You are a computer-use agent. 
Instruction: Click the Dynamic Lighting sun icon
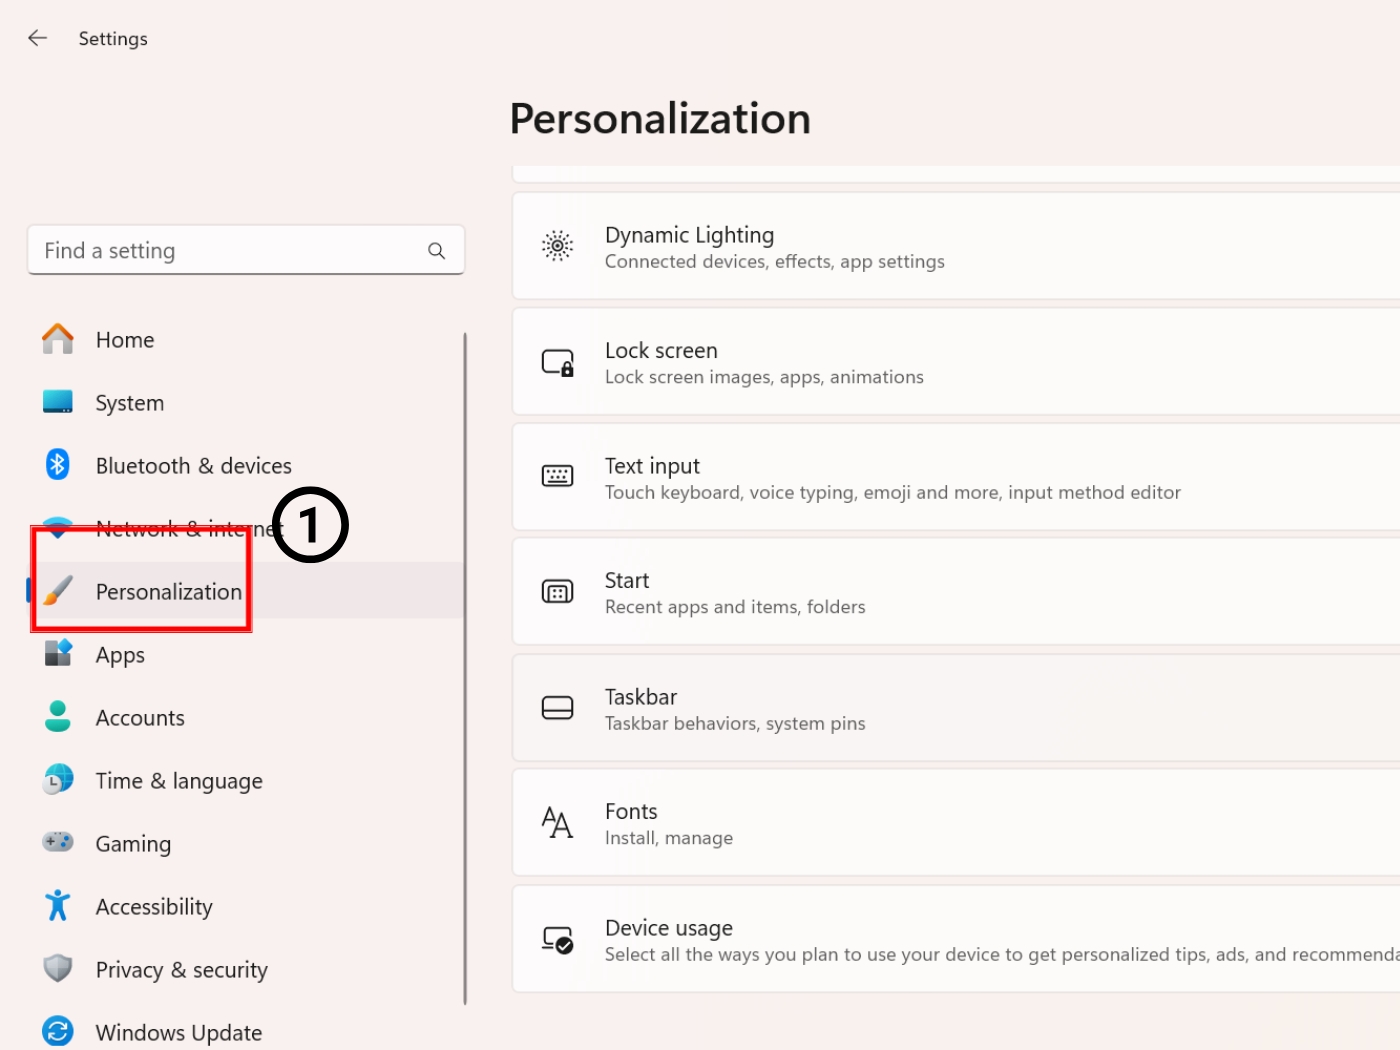[557, 245]
